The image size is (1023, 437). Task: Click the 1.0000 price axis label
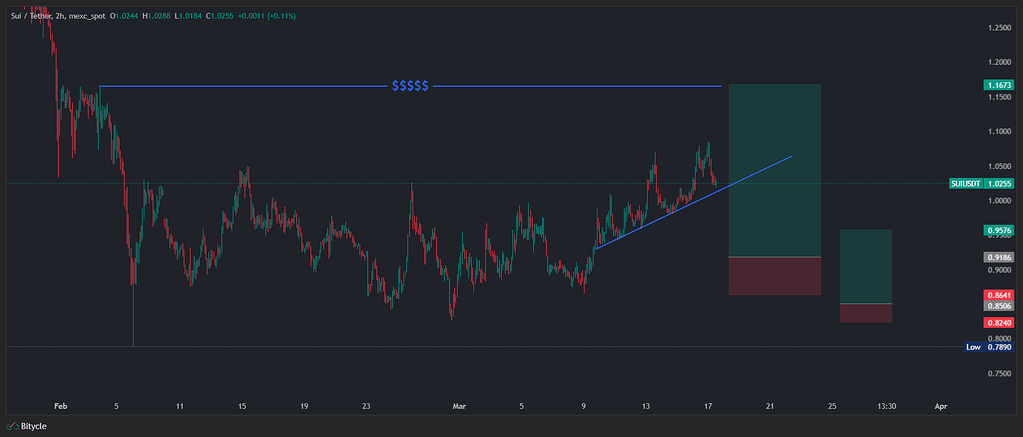999,201
